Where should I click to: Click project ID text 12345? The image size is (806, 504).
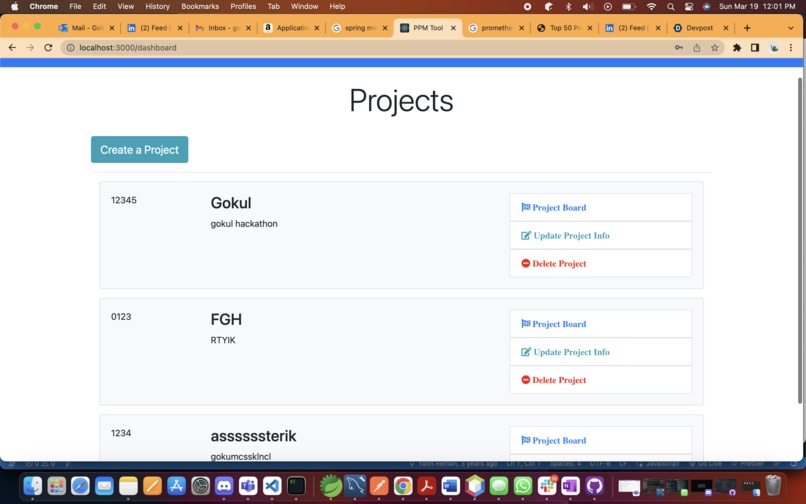point(124,201)
